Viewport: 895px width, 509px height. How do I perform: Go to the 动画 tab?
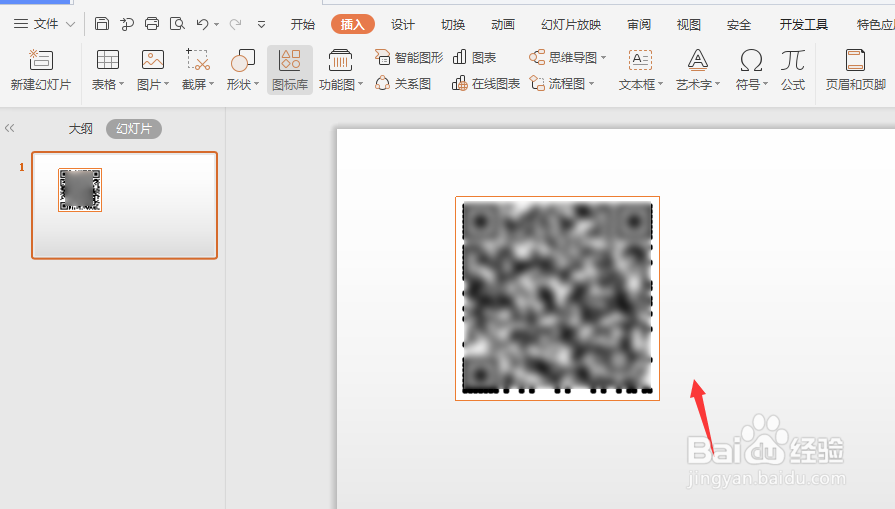503,25
